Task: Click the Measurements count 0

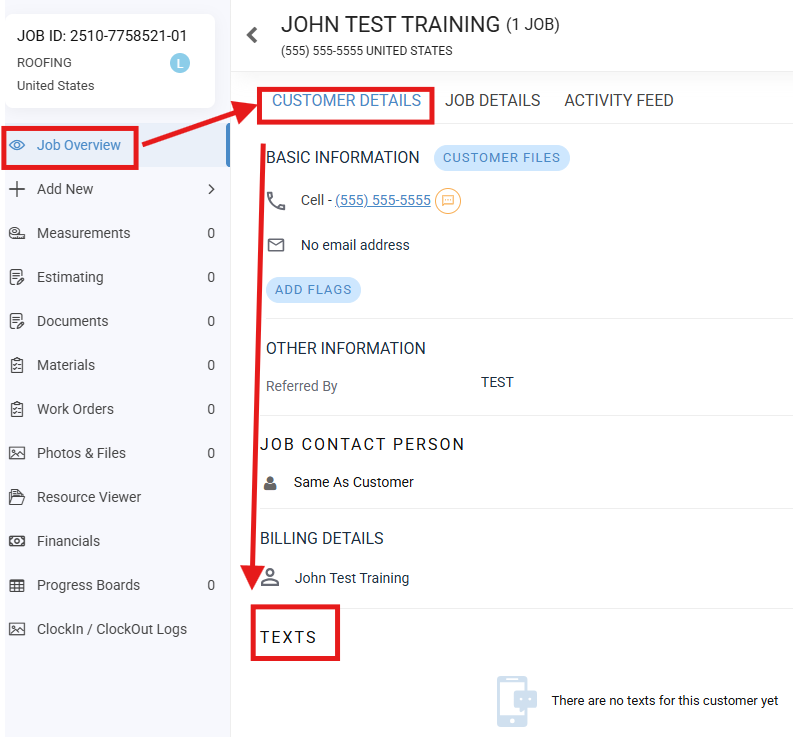Action: click(x=211, y=233)
